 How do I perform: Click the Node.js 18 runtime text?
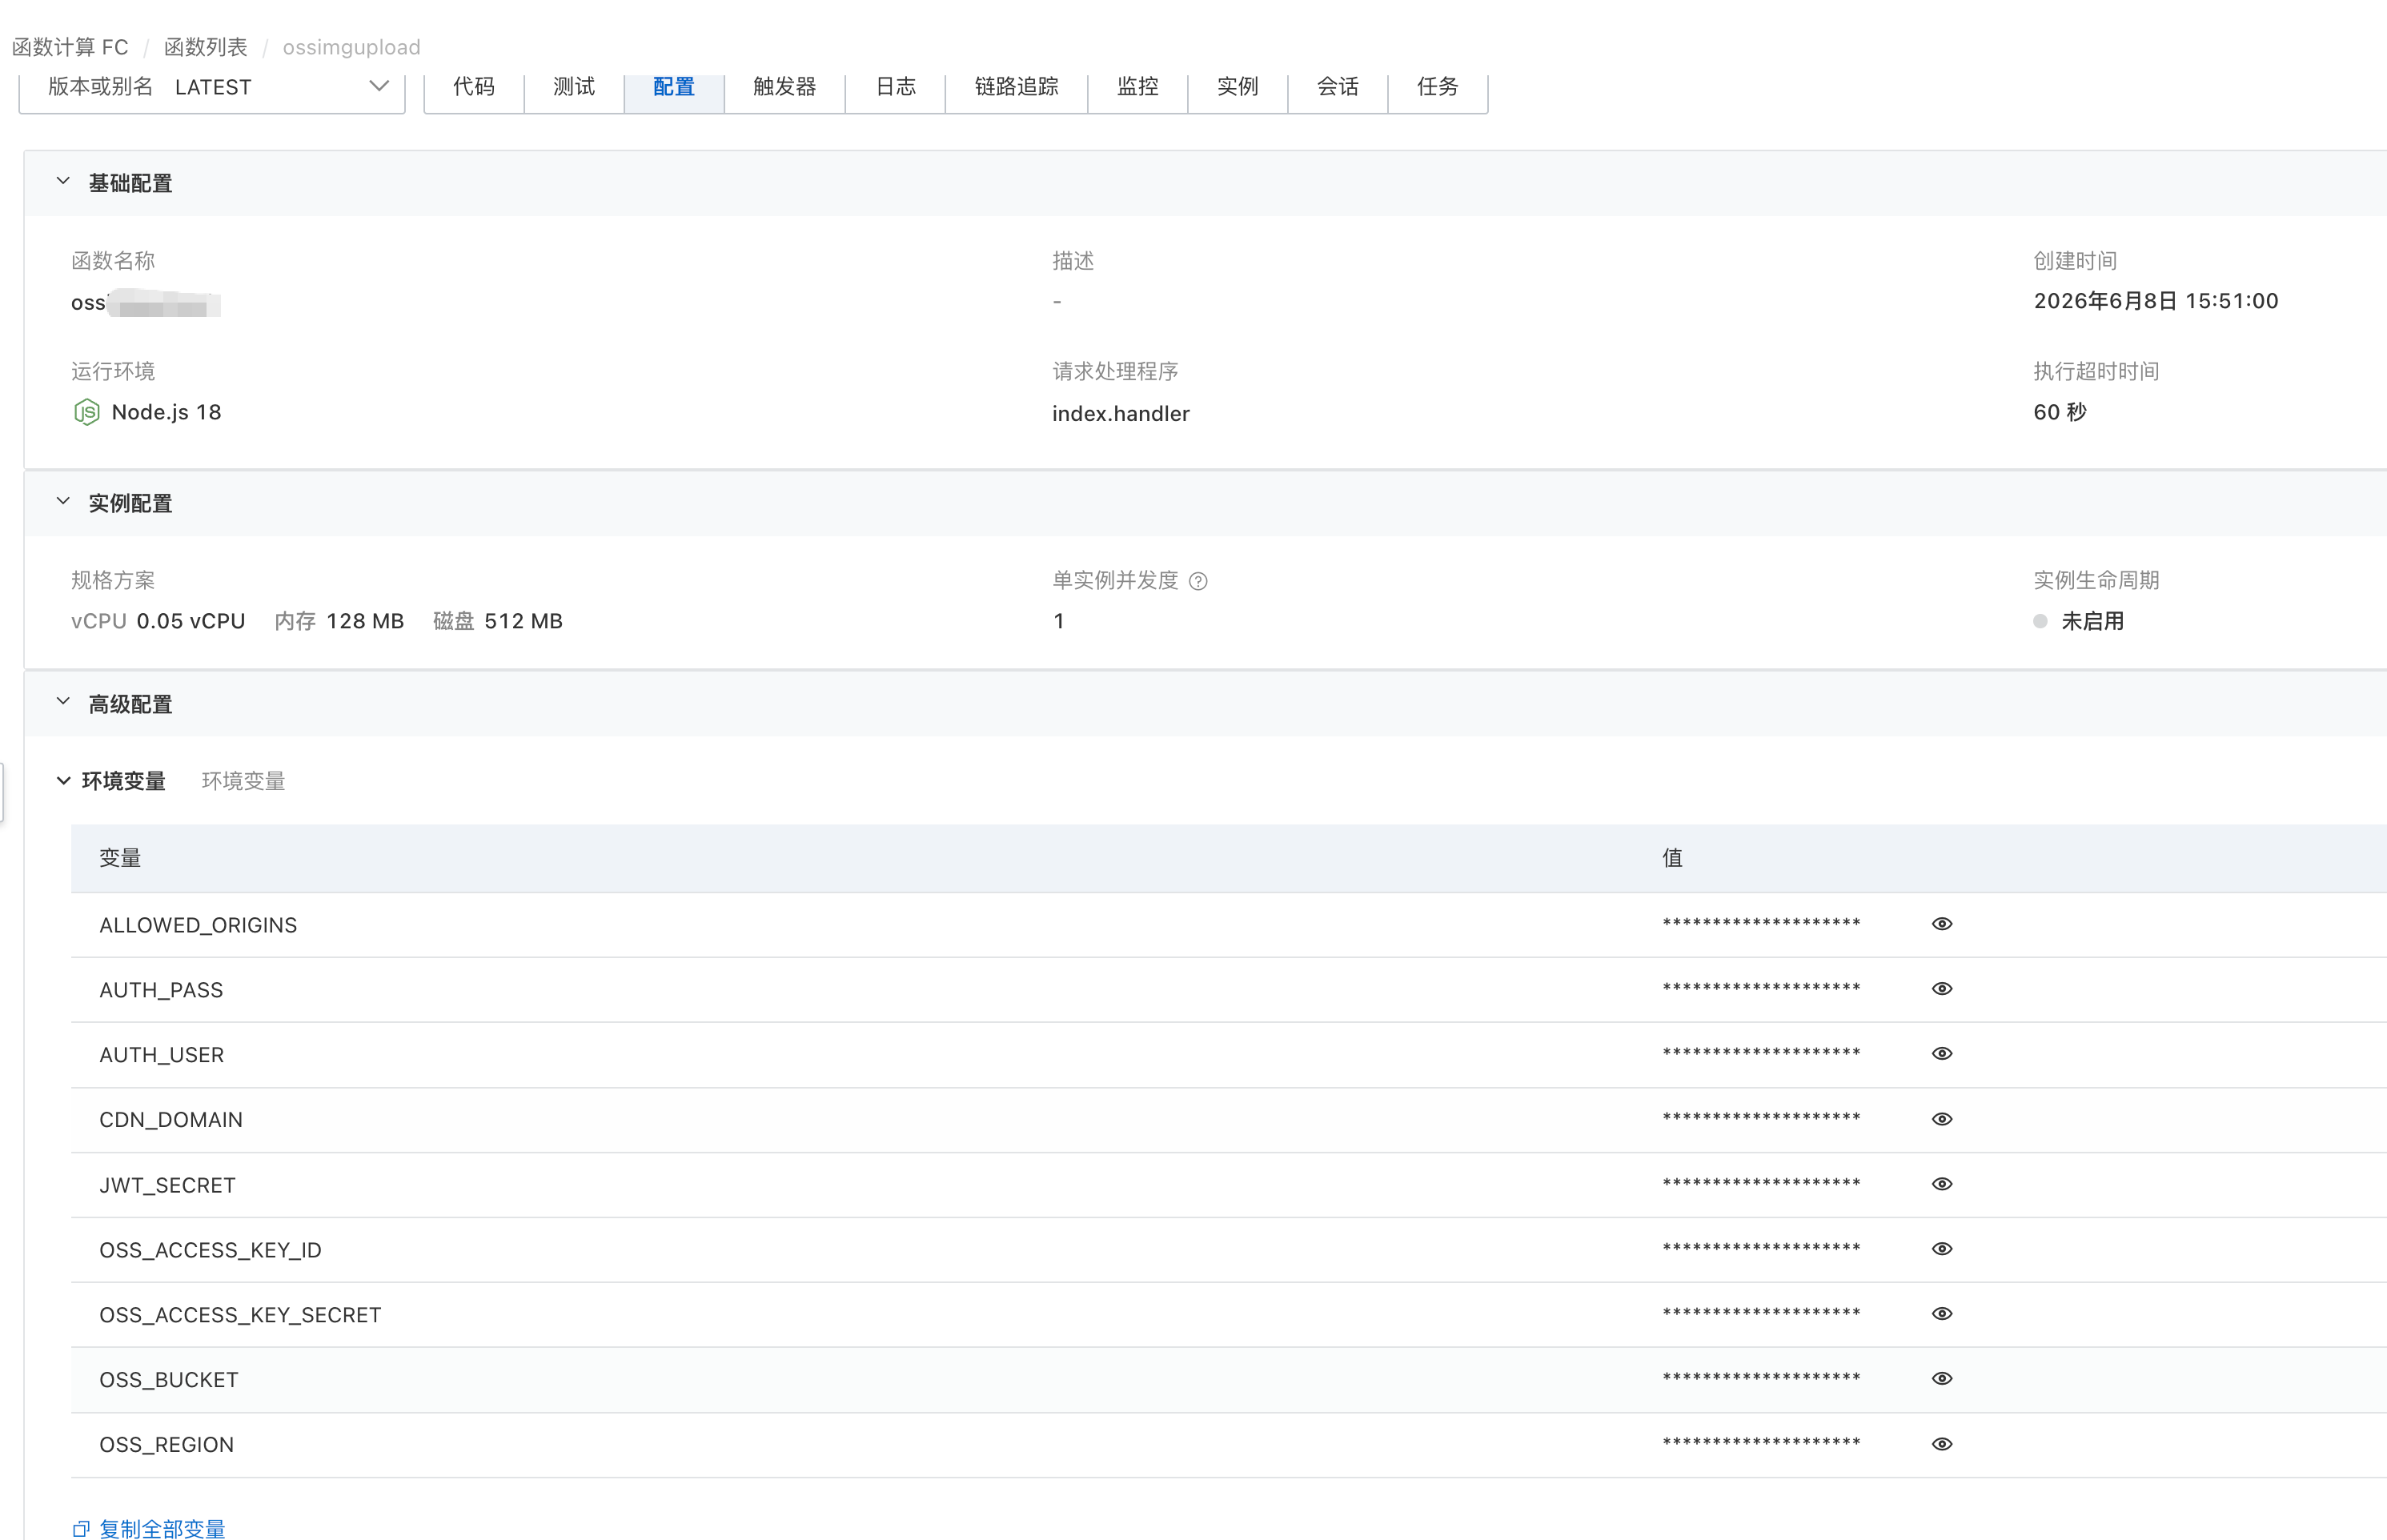tap(166, 412)
